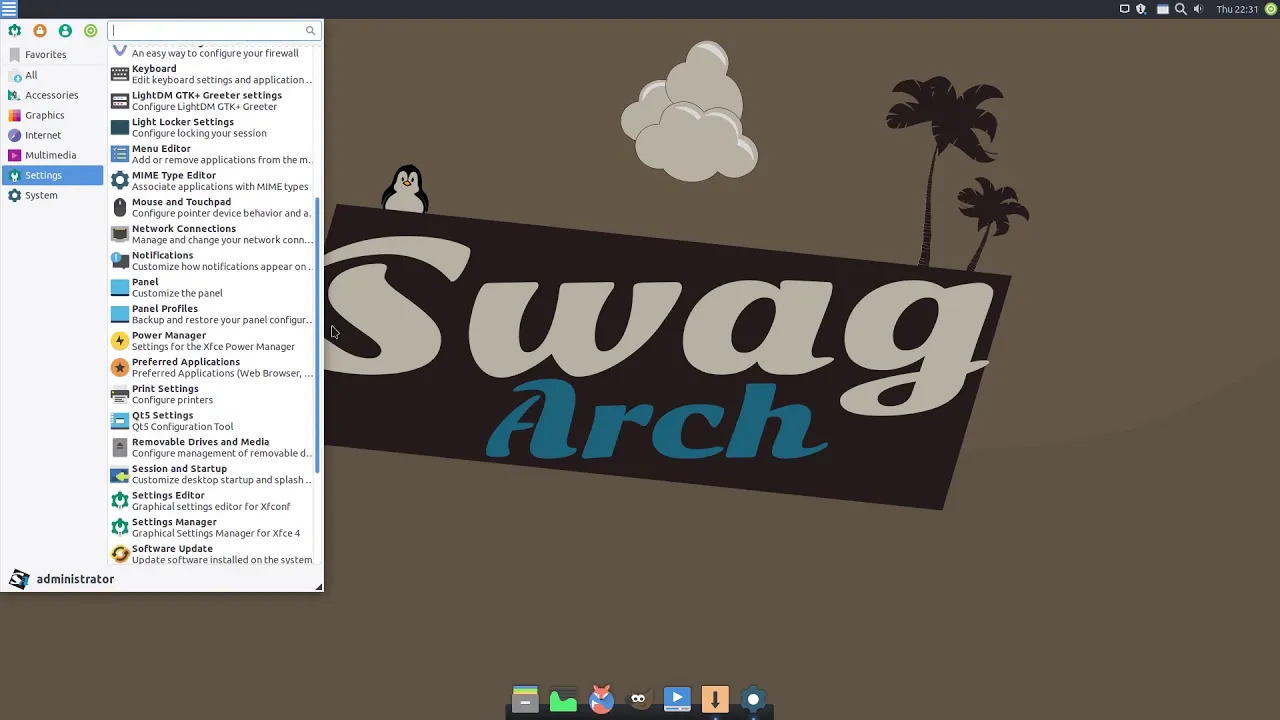Viewport: 1280px width, 720px height.
Task: Open Light Locker Settings
Action: point(211,128)
